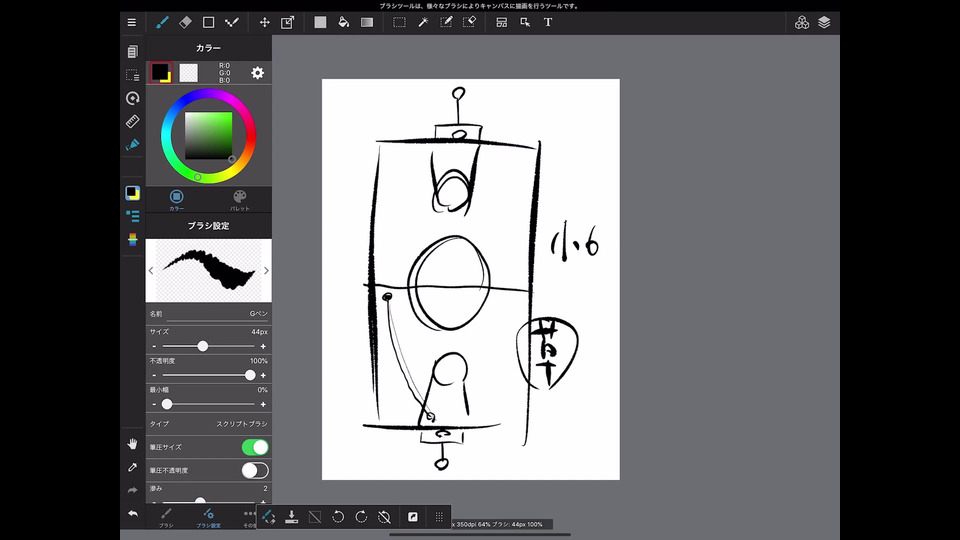960x540 pixels.
Task: Increase minimum width with plus button
Action: [x=263, y=405]
